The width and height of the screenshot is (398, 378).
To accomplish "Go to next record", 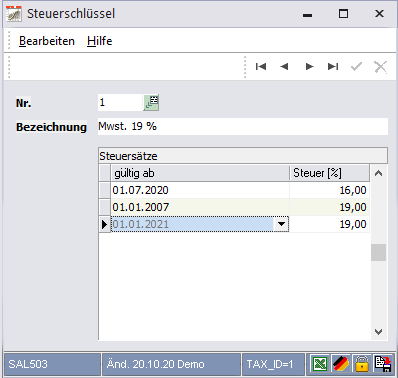I will pyautogui.click(x=309, y=67).
